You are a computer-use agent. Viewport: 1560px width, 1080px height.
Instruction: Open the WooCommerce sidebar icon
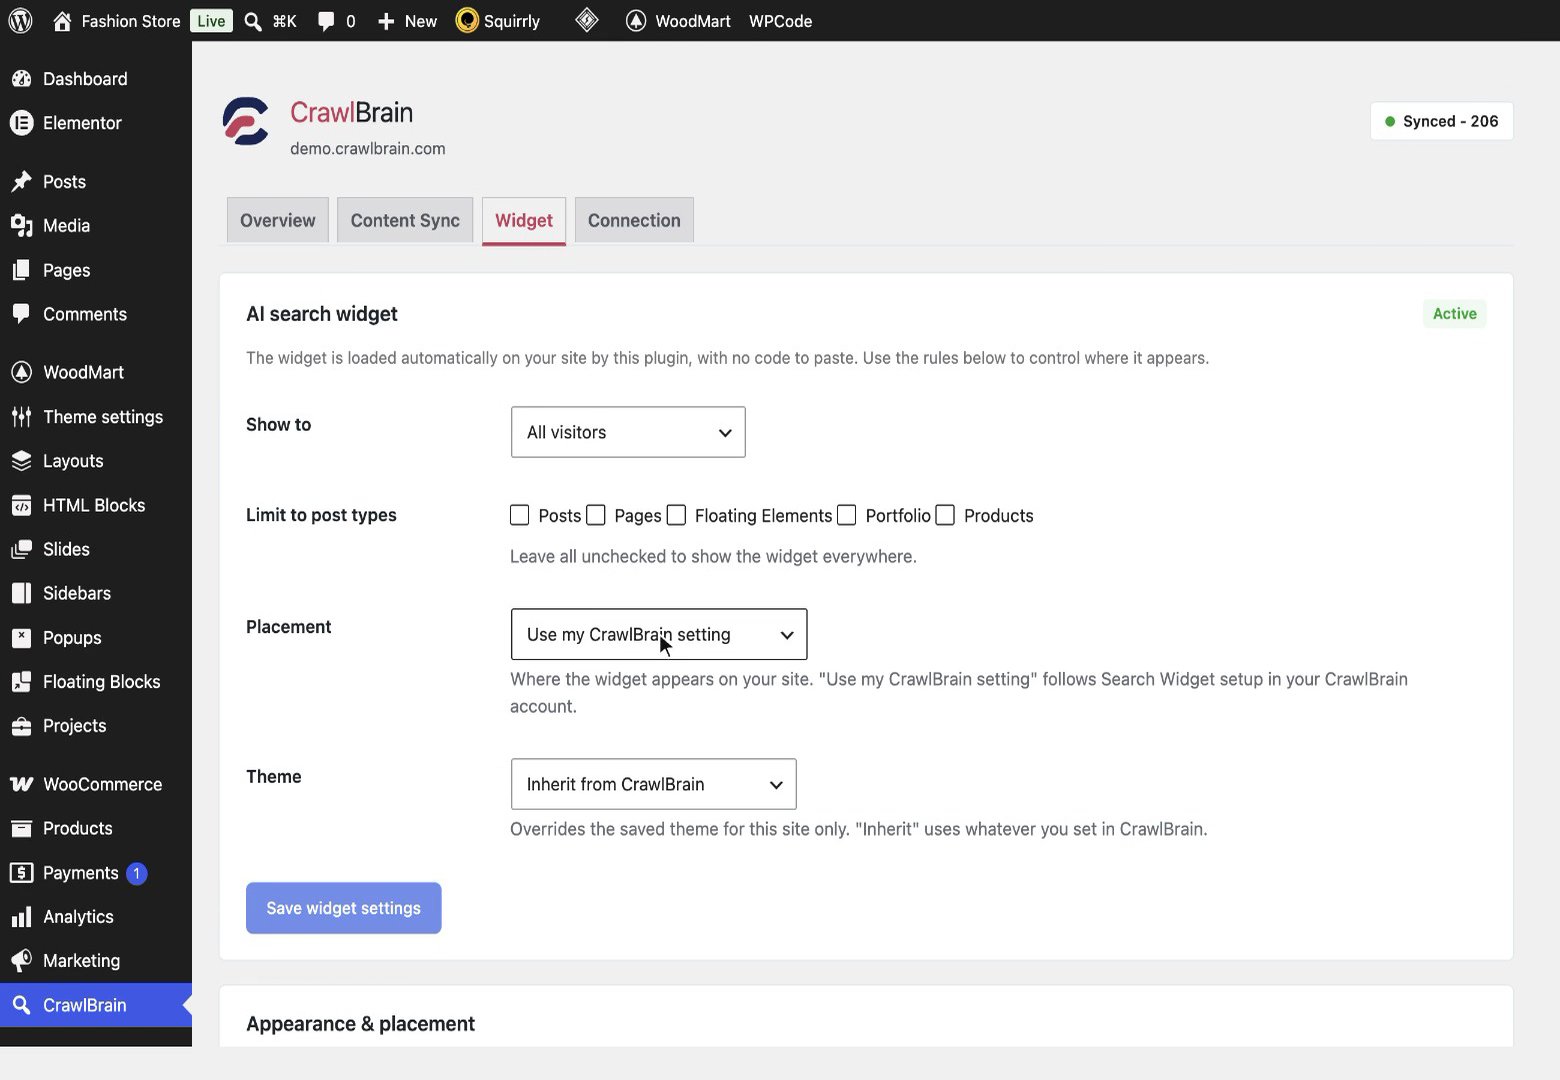(x=21, y=784)
